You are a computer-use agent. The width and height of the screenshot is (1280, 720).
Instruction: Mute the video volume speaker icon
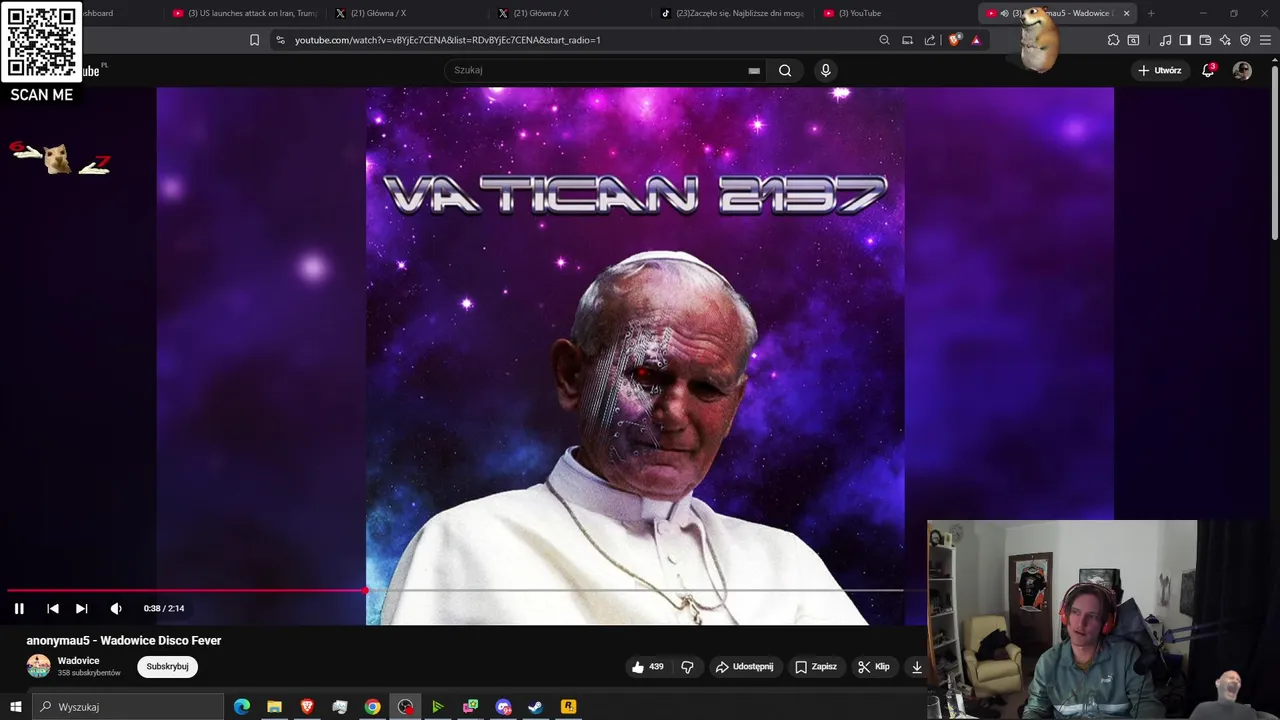tap(116, 608)
